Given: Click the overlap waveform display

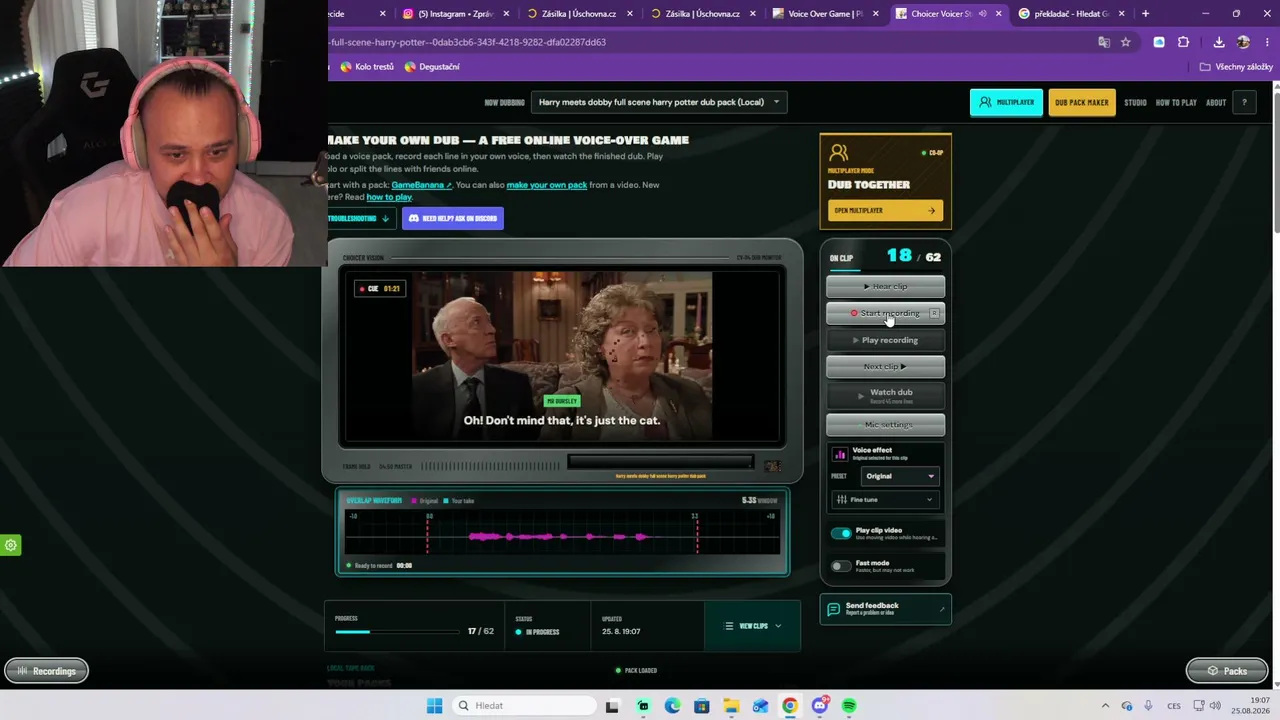Looking at the screenshot, I should 562,532.
